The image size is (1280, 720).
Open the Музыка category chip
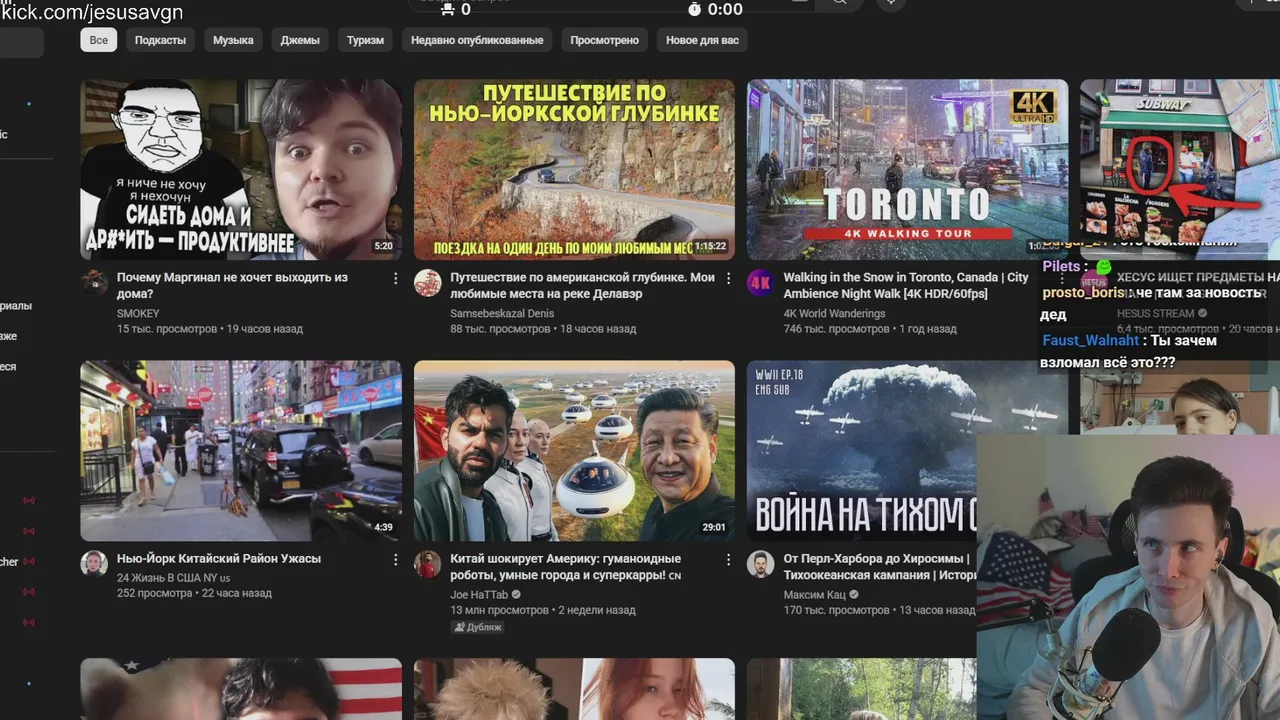pos(233,40)
